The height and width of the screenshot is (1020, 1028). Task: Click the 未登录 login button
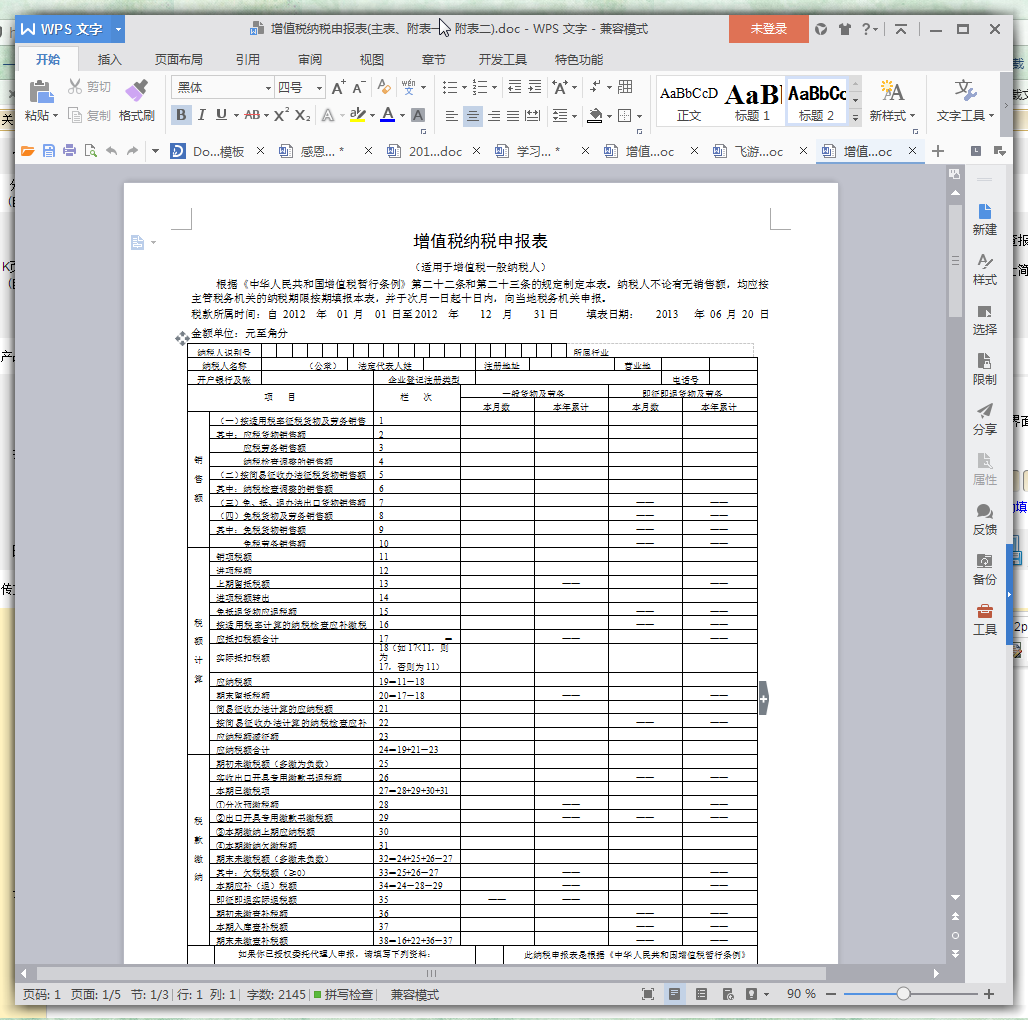[768, 29]
